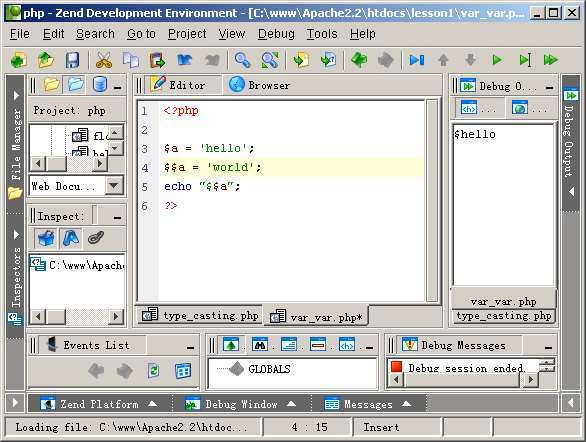The height and width of the screenshot is (442, 586).
Task: Expand the Debug Window bottom panel
Action: (241, 404)
